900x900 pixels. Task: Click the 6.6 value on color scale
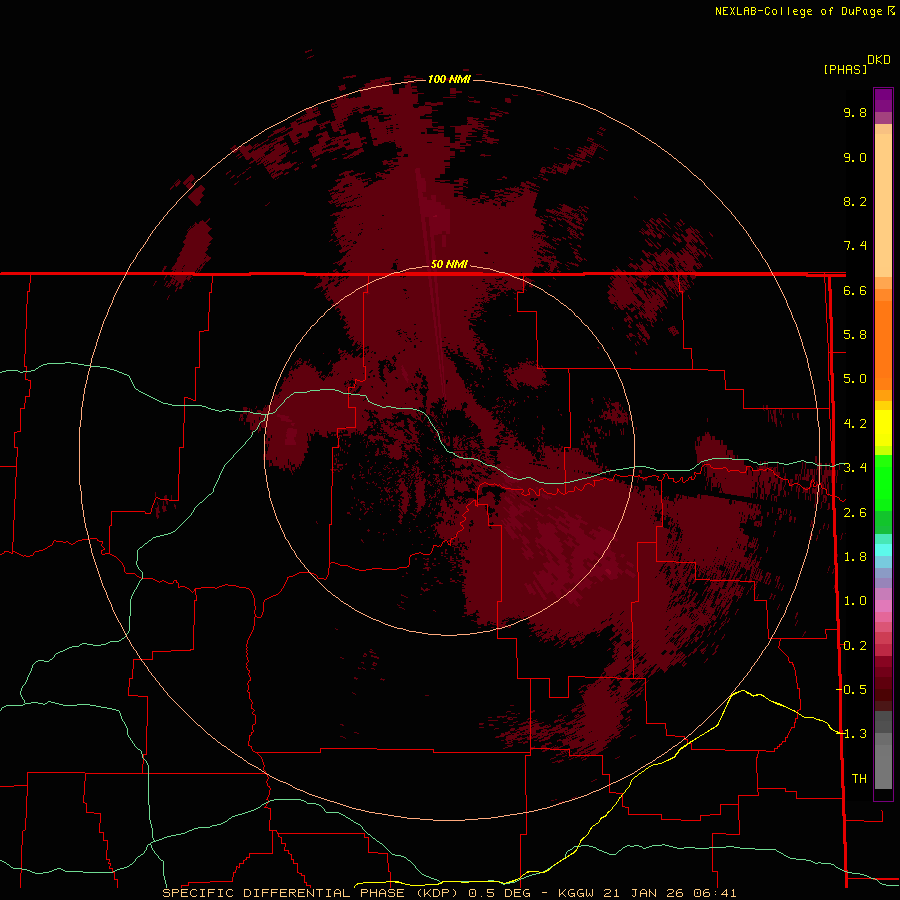855,290
